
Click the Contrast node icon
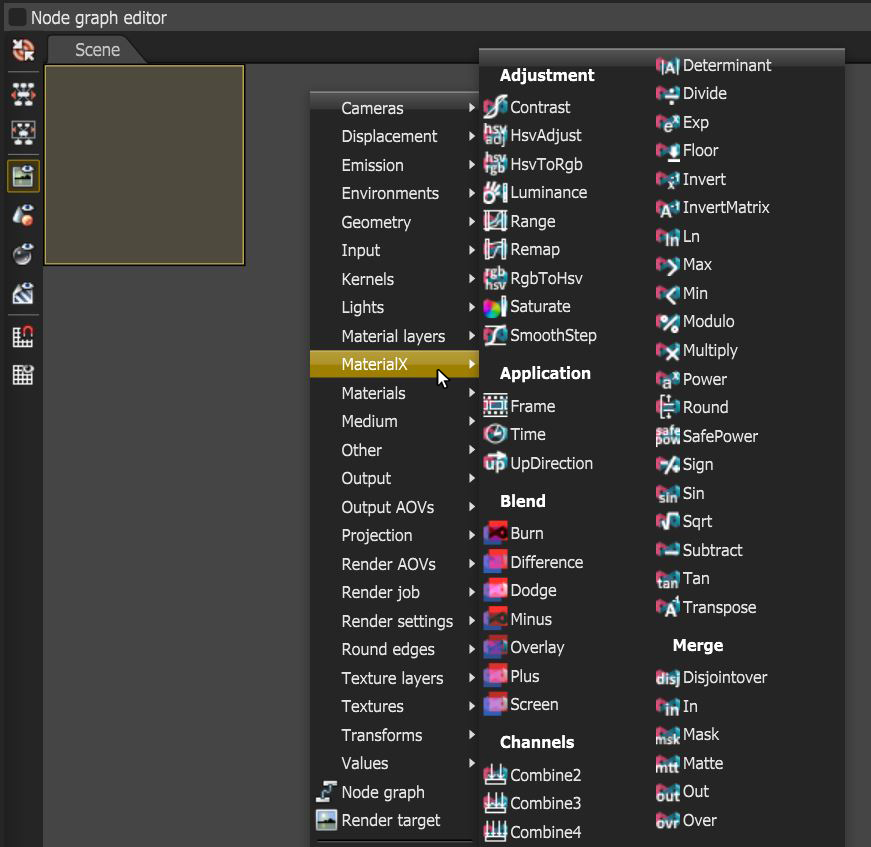click(495, 107)
